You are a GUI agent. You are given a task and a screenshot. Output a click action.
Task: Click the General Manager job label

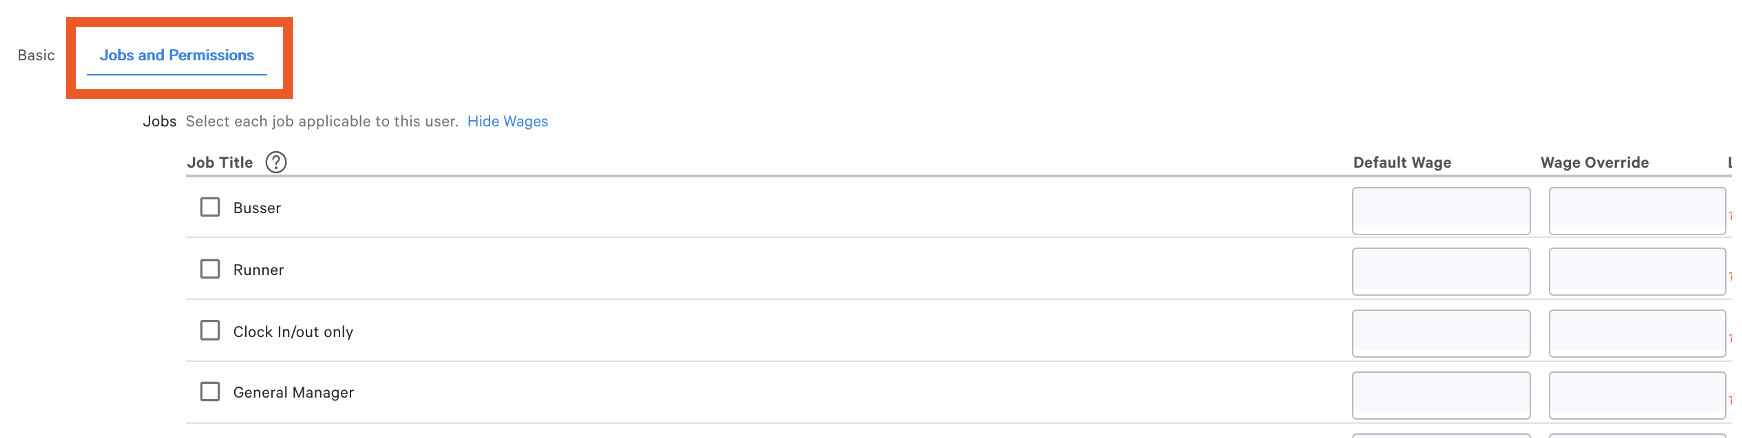pos(293,393)
